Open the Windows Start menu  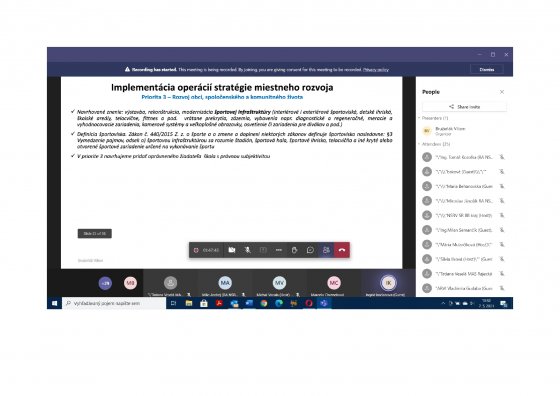[54, 303]
